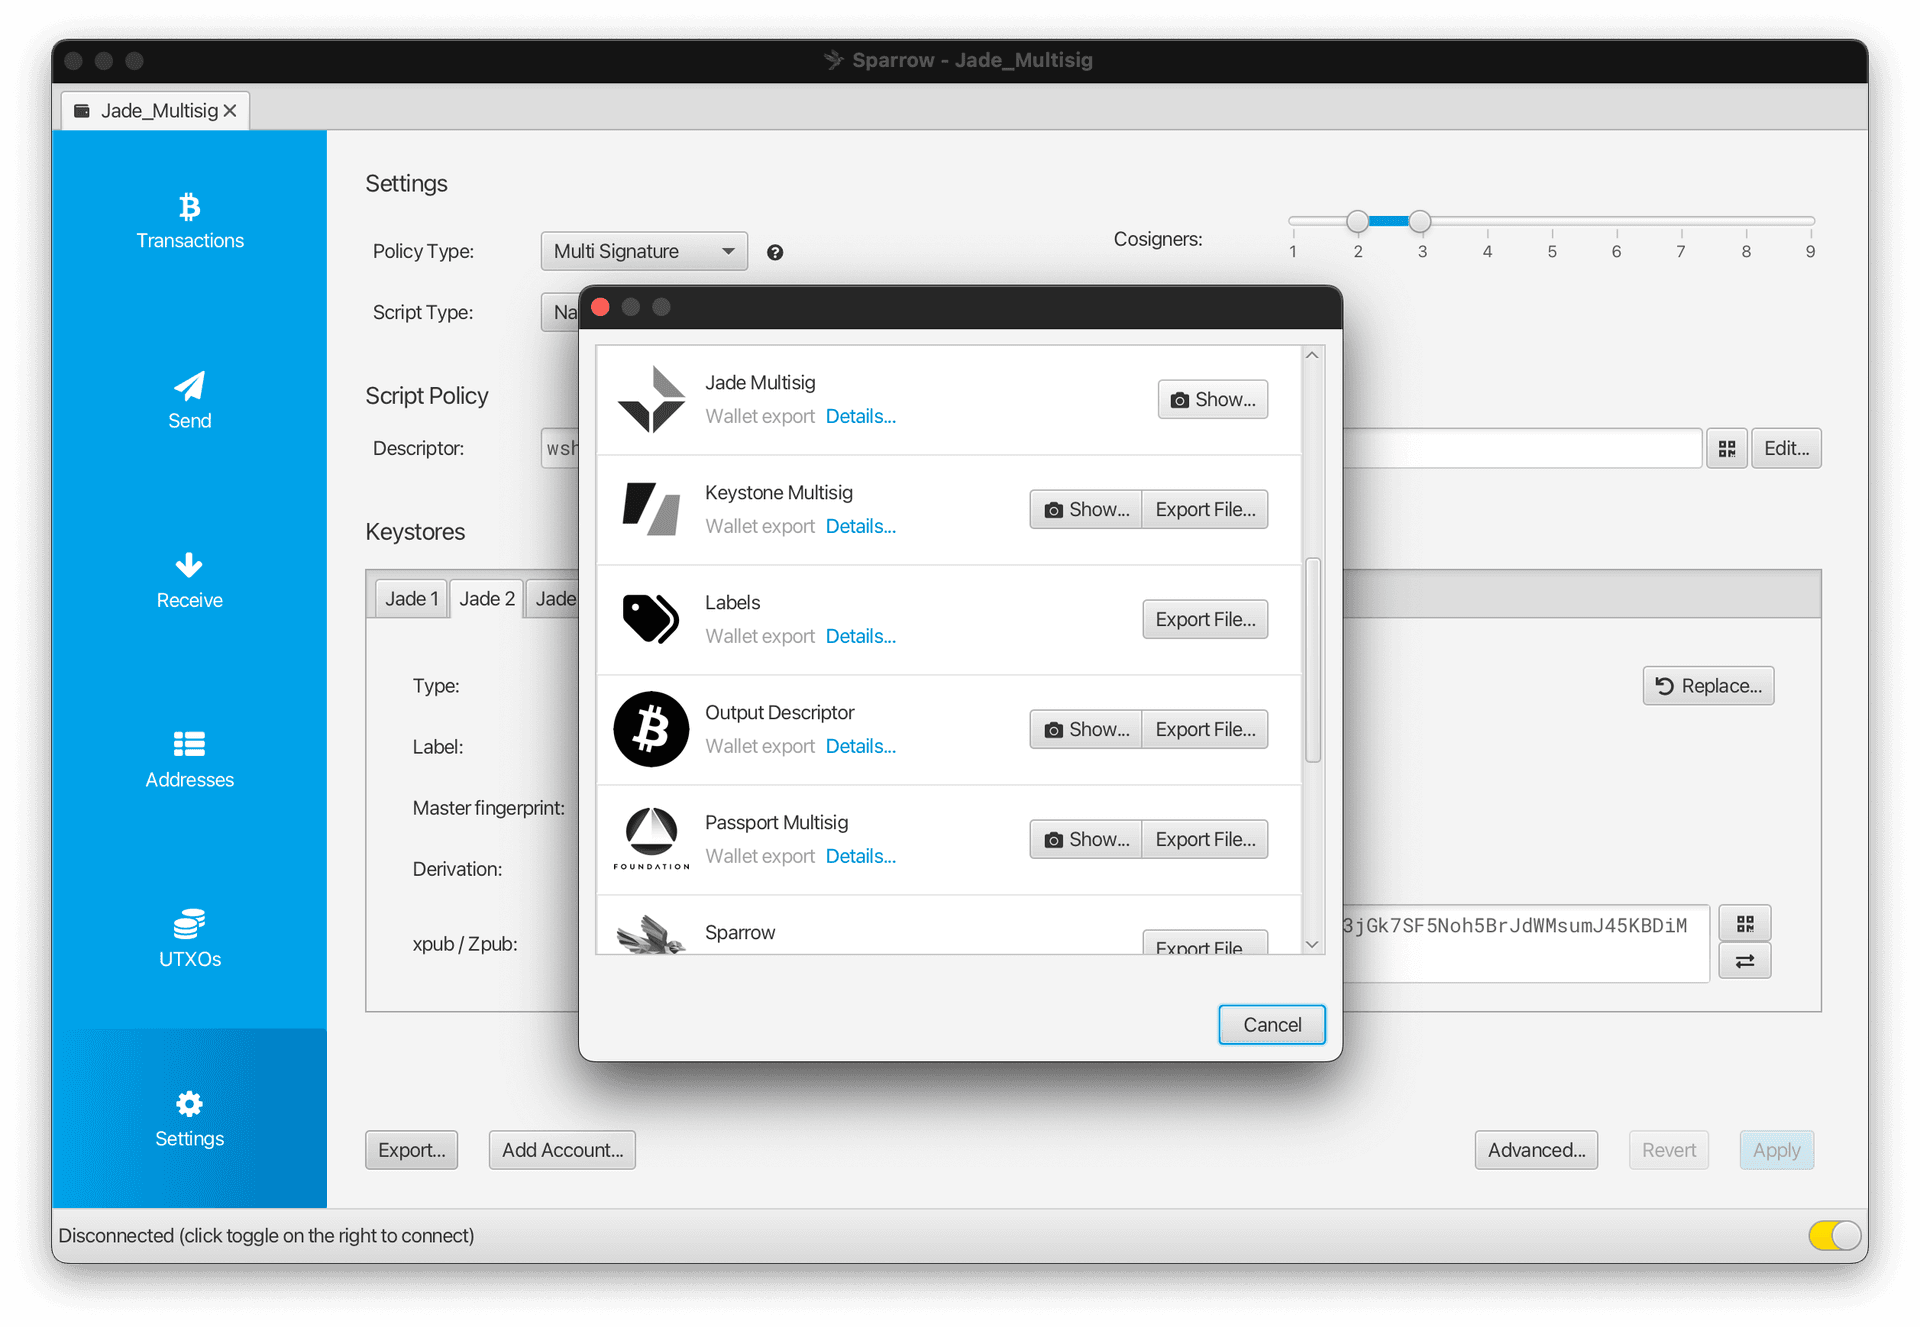Viewport: 1920px width, 1327px height.
Task: Open the Send view in sidebar
Action: 189,401
